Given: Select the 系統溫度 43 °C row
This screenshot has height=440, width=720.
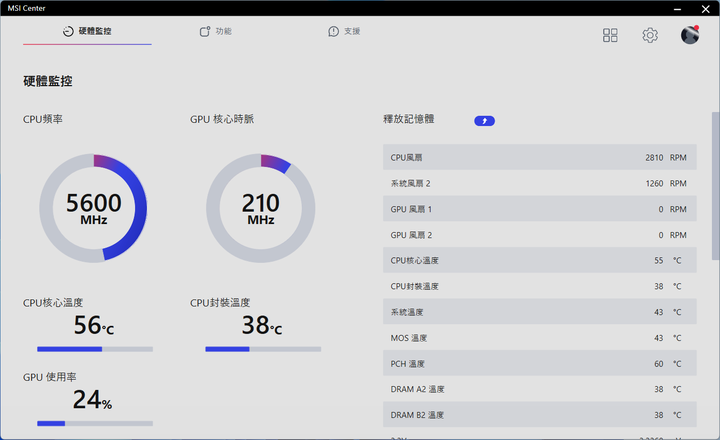Looking at the screenshot, I should click(x=540, y=312).
